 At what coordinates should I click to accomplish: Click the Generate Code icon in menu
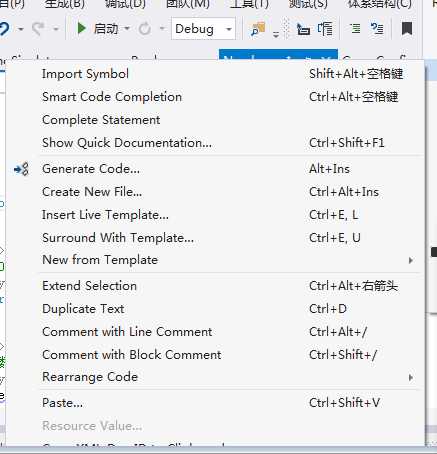(21, 169)
